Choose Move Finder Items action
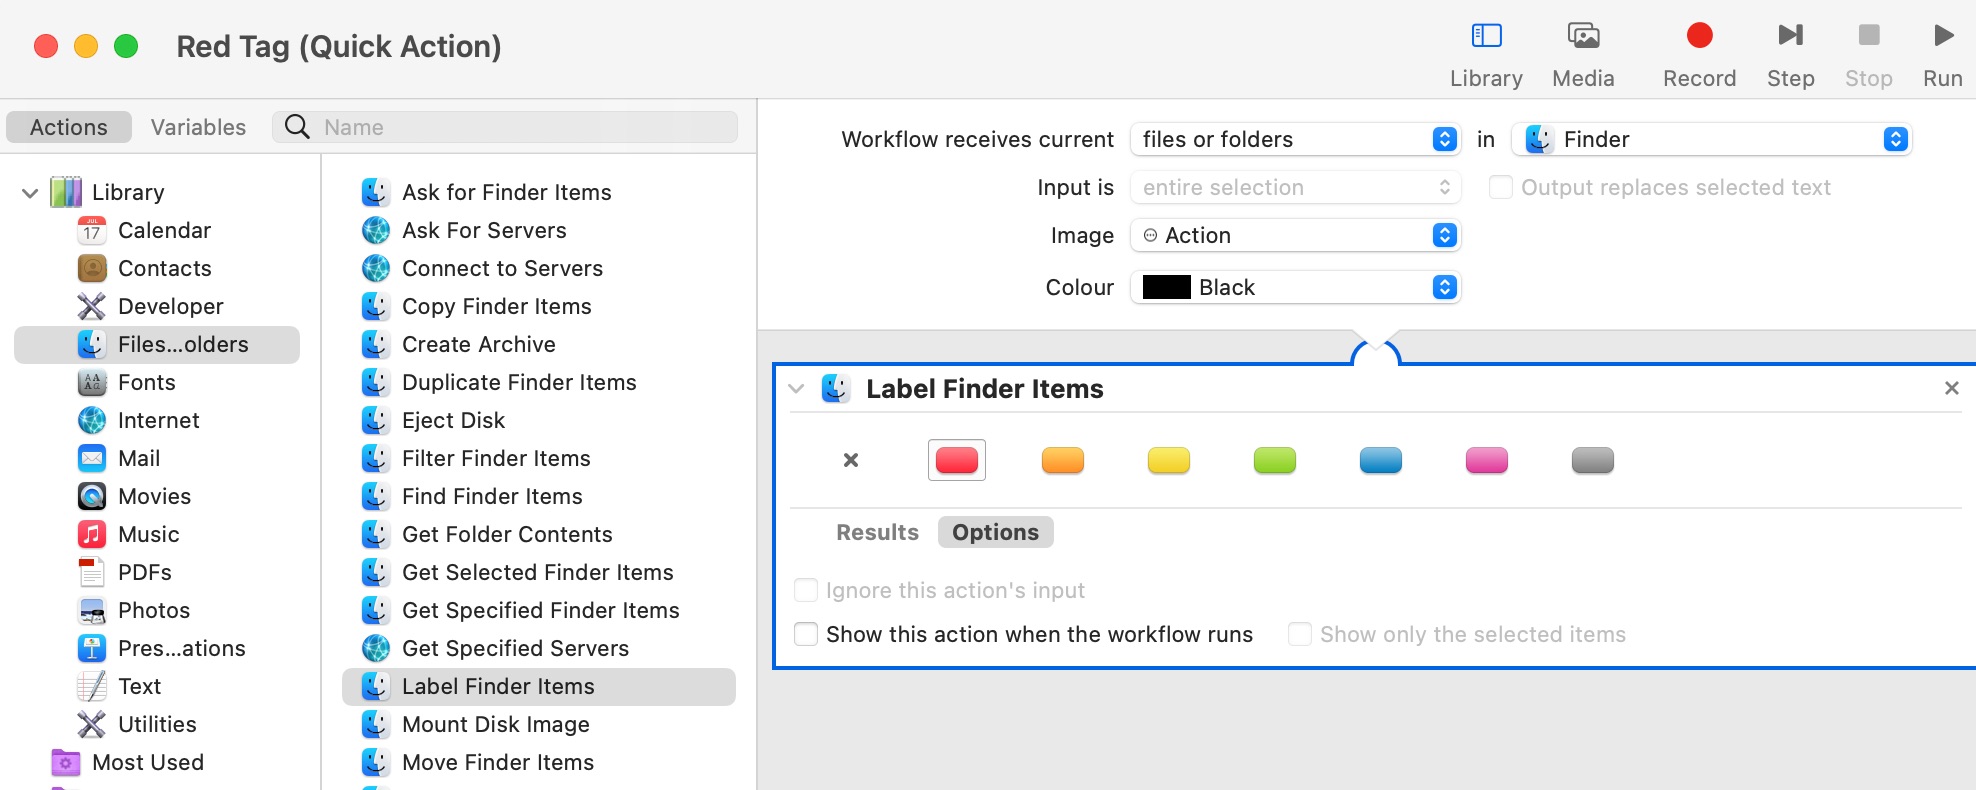Image resolution: width=1976 pixels, height=790 pixels. pyautogui.click(x=498, y=762)
